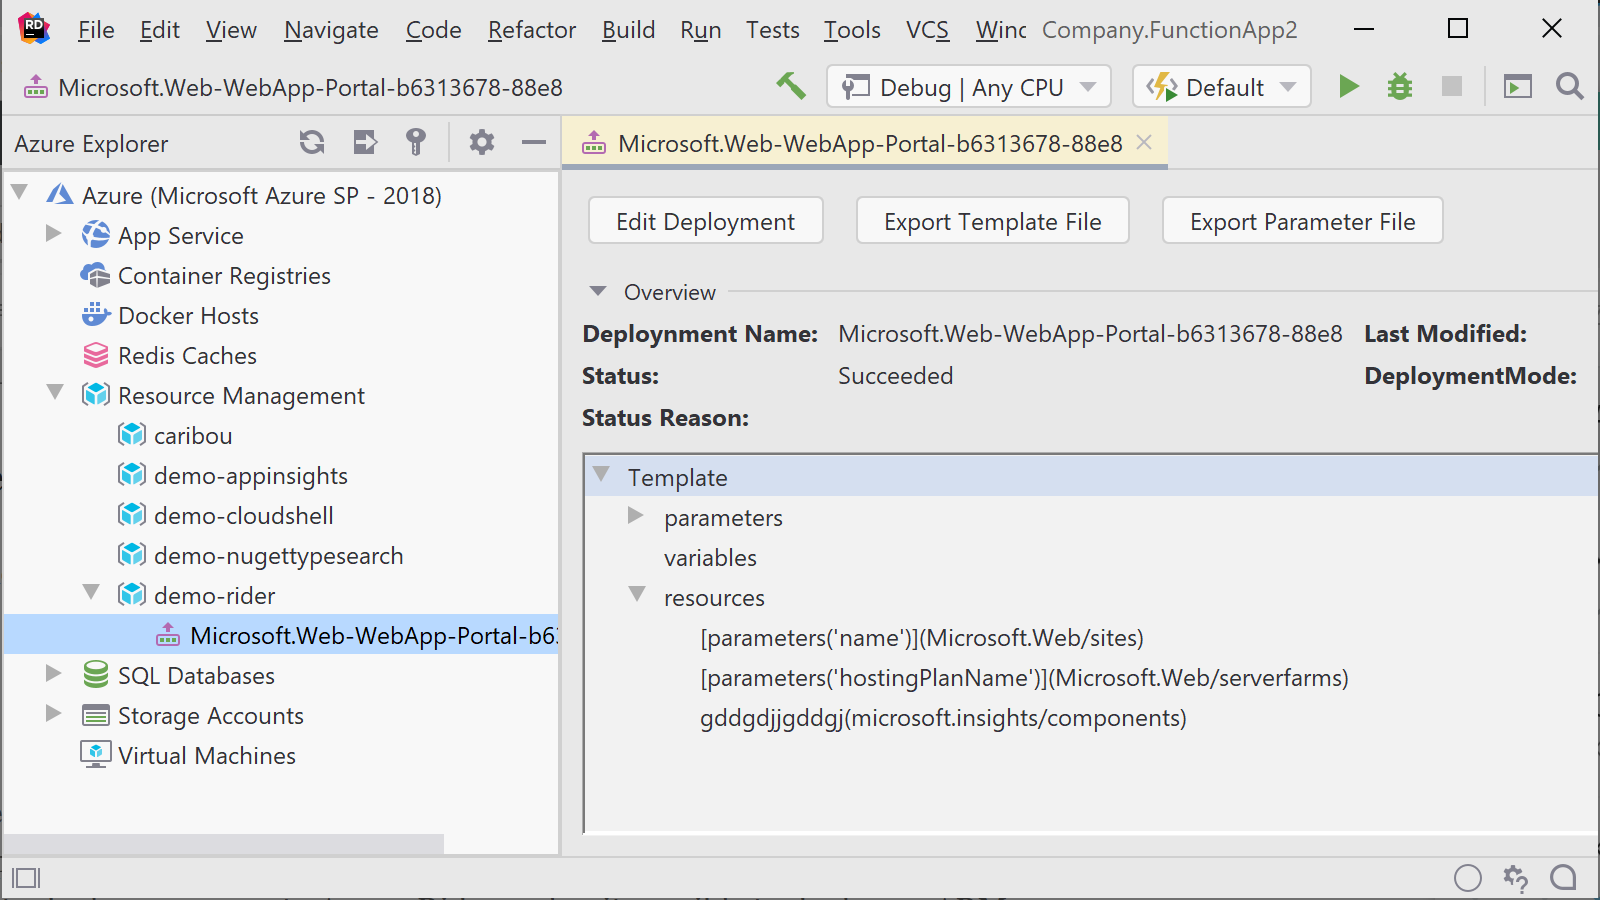Expand the SQL Databases node
Viewport: 1600px width, 900px height.
[54, 673]
